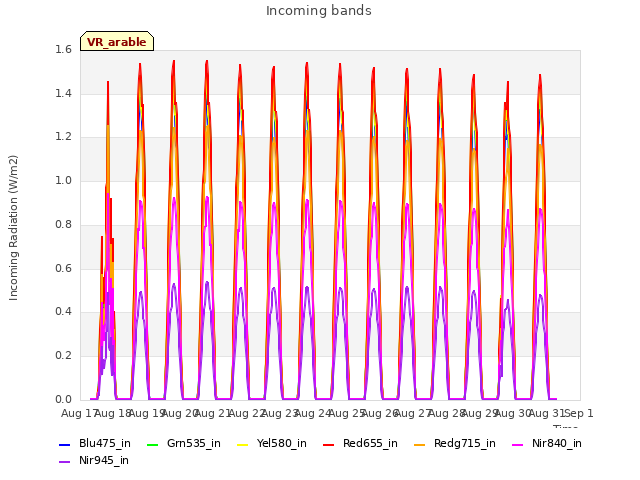
Task: Select the Blu475_in legend entry
Action: (95, 444)
